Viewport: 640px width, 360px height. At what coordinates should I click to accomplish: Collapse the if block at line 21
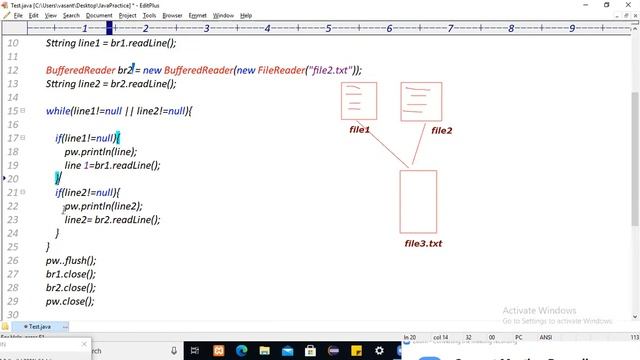coord(23,192)
